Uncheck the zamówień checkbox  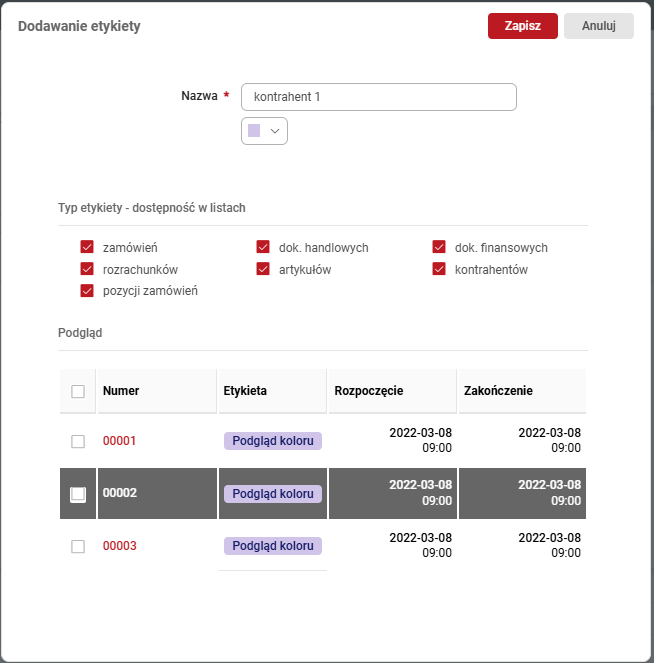(87, 247)
